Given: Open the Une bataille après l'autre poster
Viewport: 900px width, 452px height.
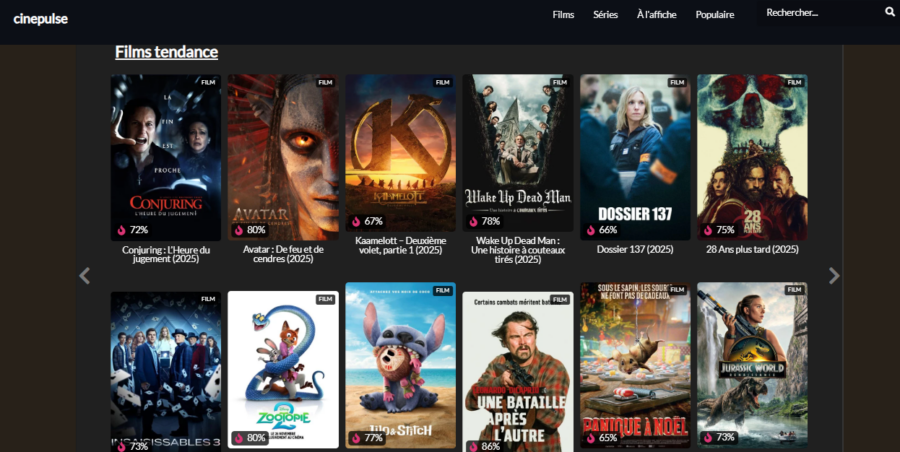Looking at the screenshot, I should tap(518, 372).
